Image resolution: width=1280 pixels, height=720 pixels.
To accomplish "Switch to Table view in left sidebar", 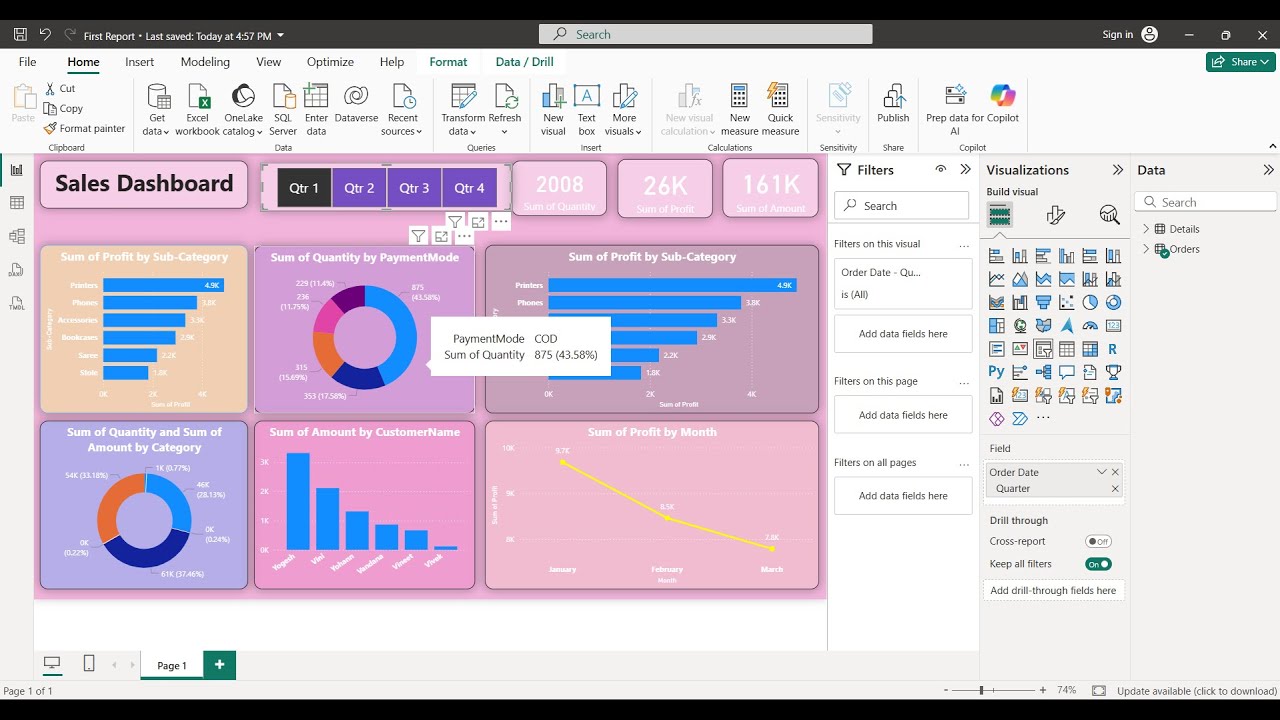I will click(16, 203).
